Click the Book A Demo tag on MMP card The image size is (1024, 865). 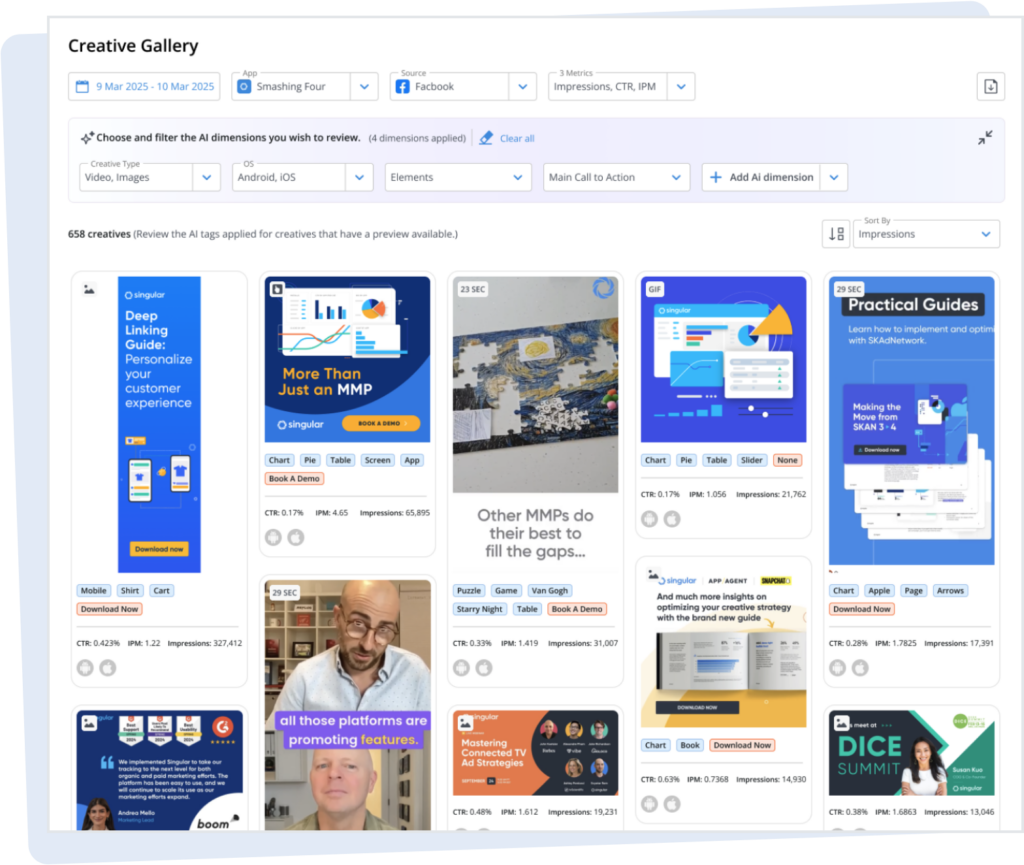point(295,479)
